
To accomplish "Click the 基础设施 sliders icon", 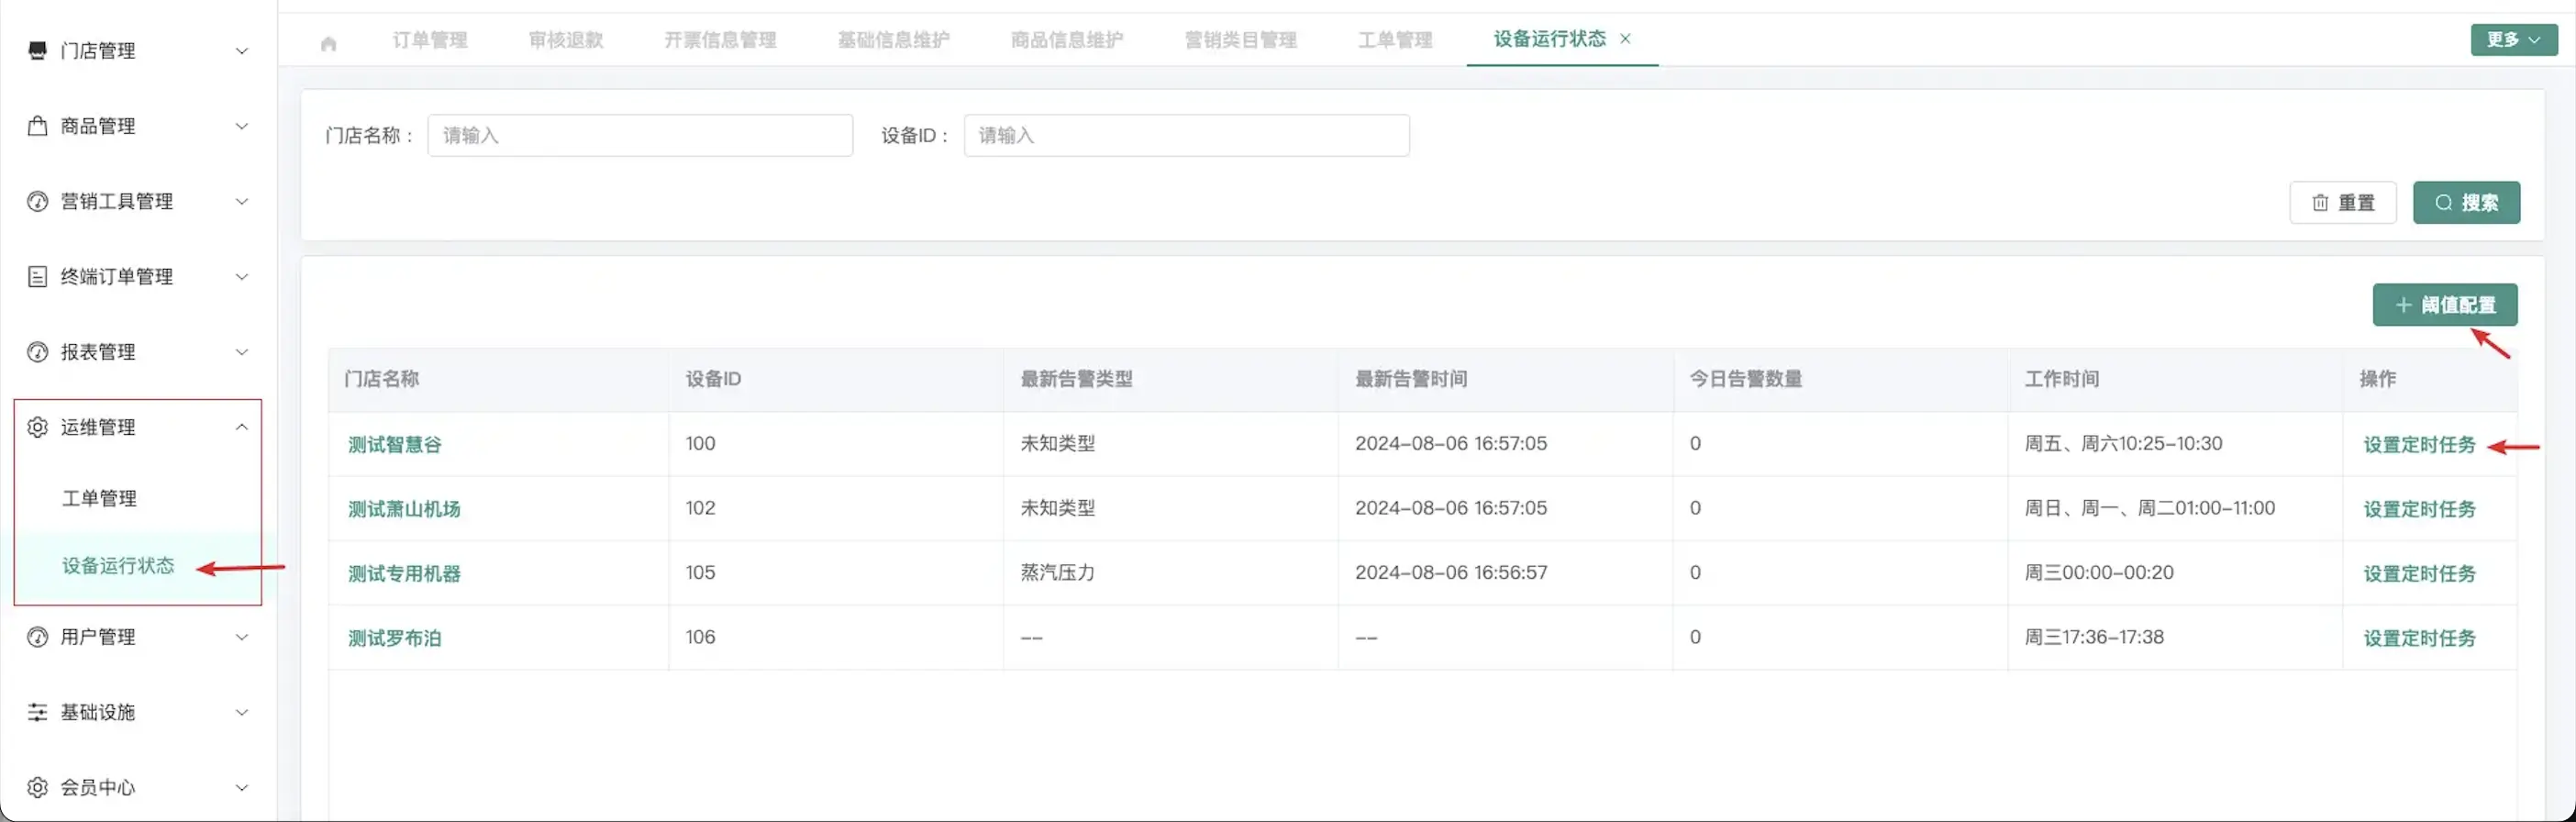I will (x=37, y=712).
